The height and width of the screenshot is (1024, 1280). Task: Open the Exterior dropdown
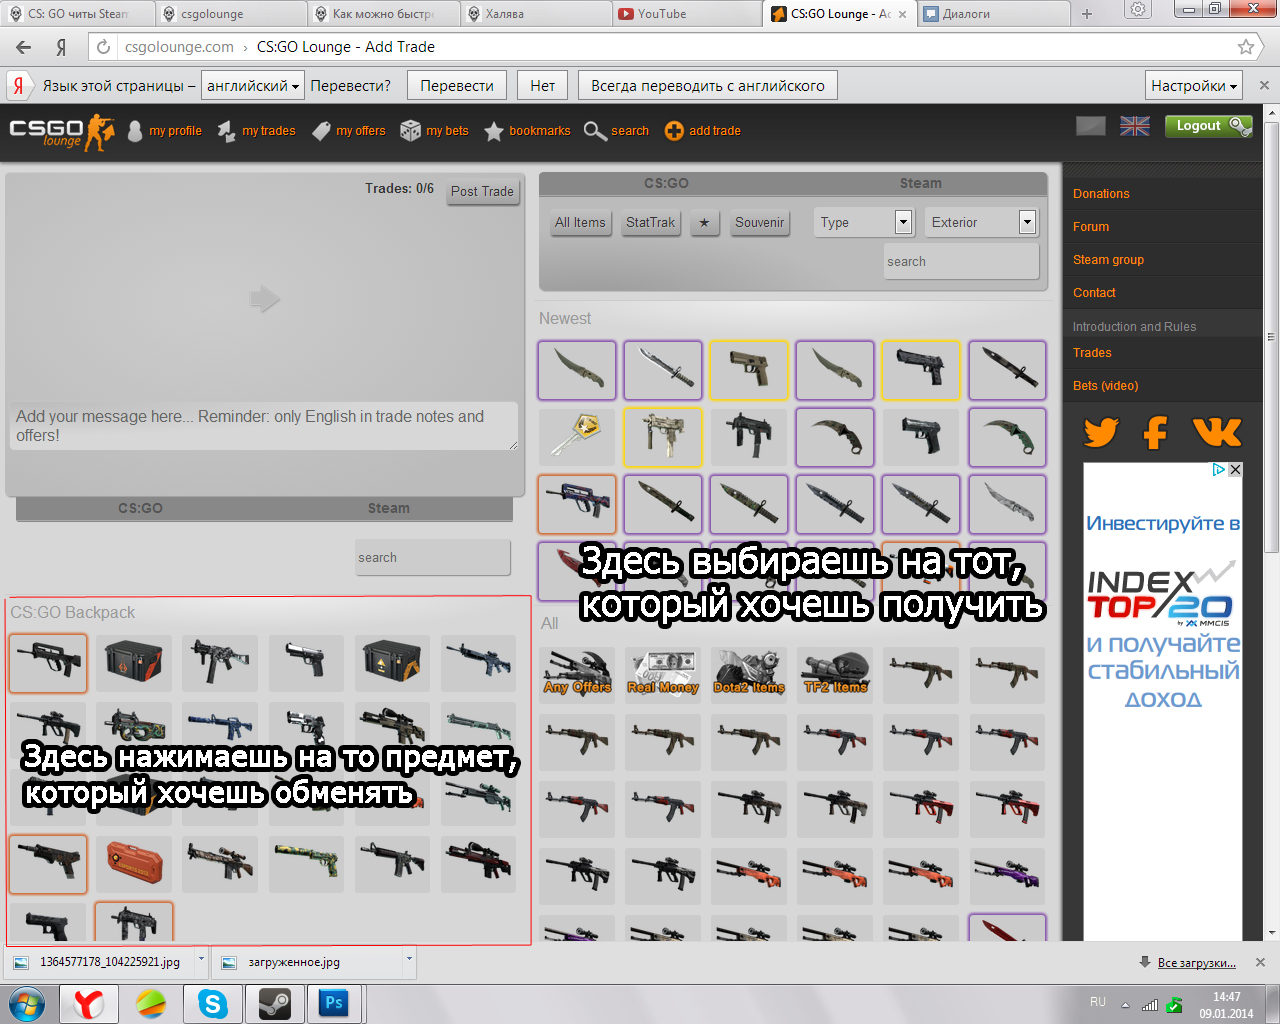coord(980,222)
